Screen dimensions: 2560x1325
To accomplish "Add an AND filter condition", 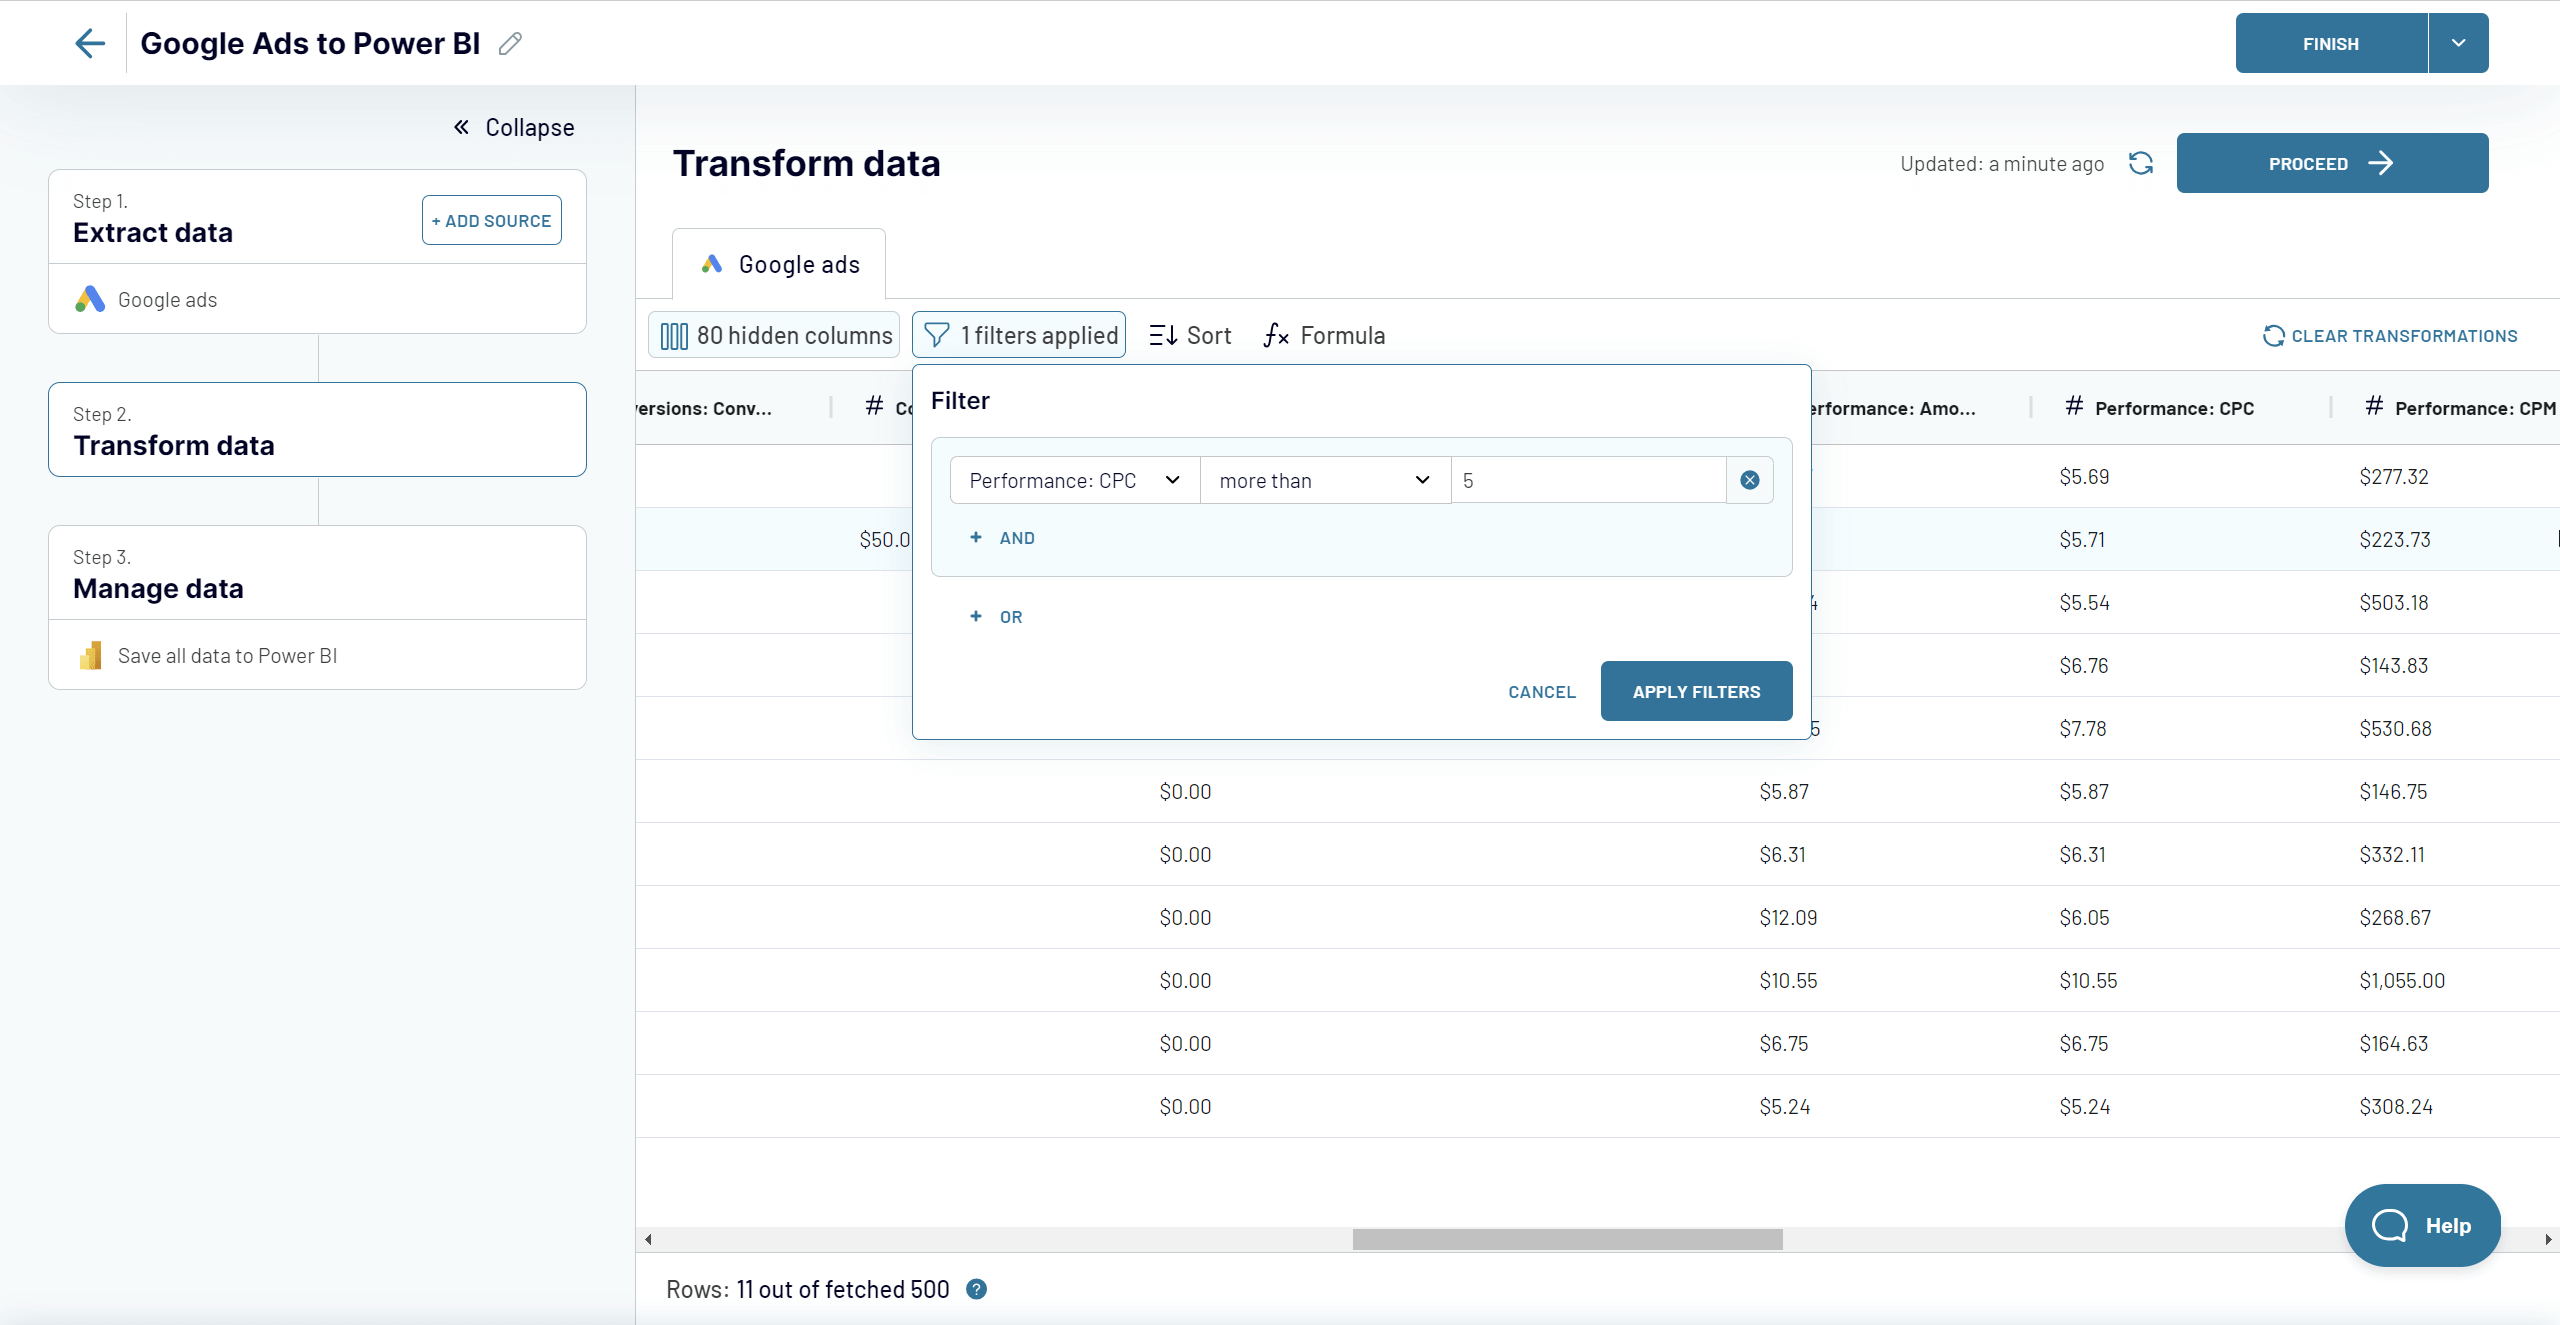I will 1003,538.
